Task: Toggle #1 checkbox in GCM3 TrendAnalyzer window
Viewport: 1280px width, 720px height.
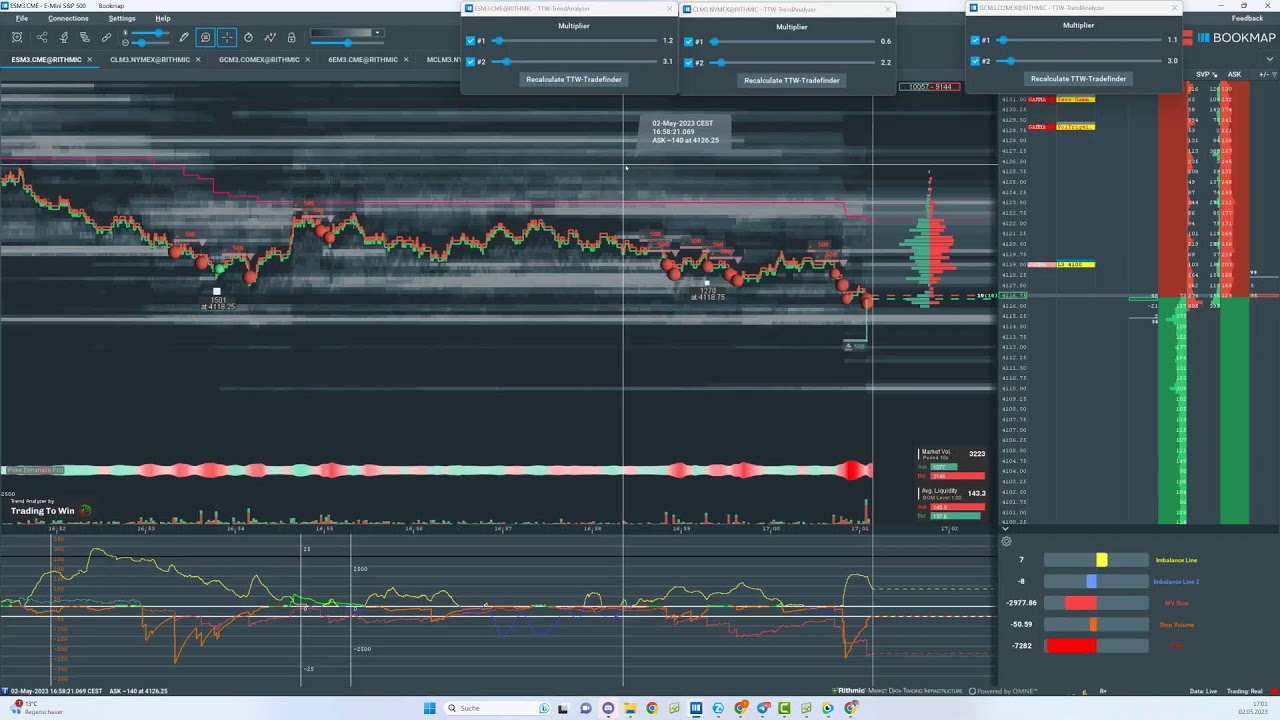Action: click(976, 40)
